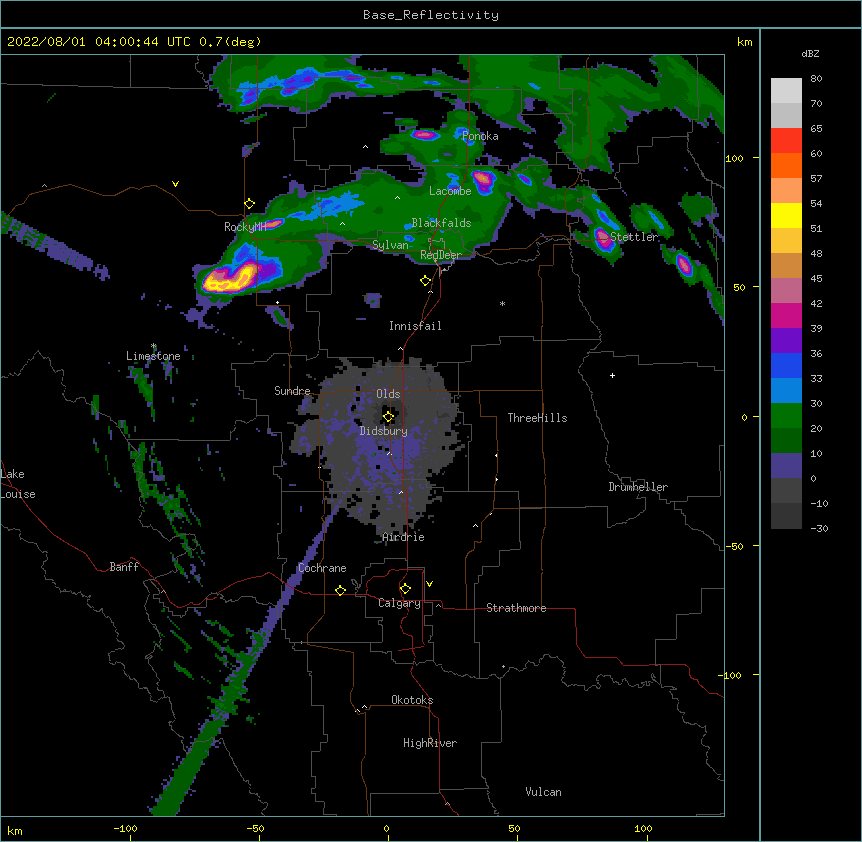Click the 80 dBZ legend value
This screenshot has height=842, width=862.
tap(816, 79)
